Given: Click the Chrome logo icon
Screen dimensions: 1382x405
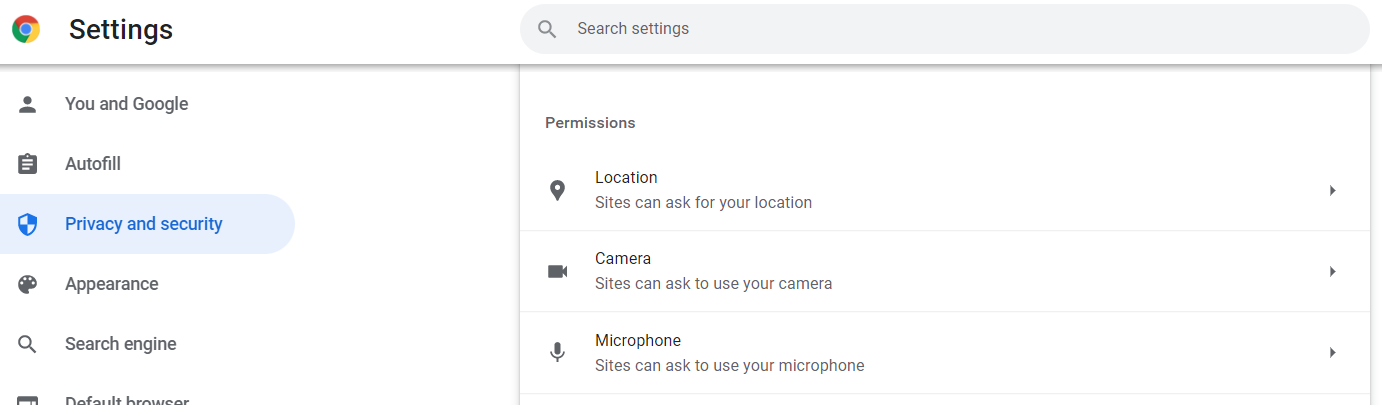Looking at the screenshot, I should 26,30.
